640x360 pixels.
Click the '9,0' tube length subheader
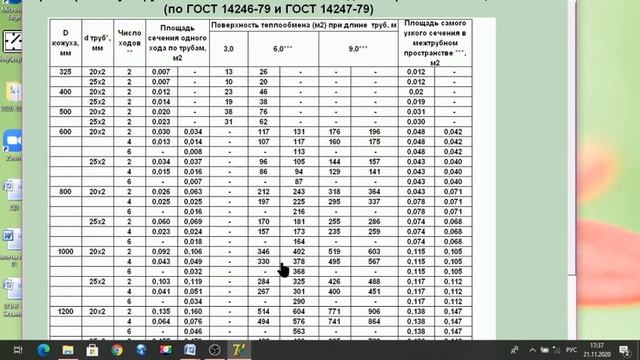click(x=358, y=49)
